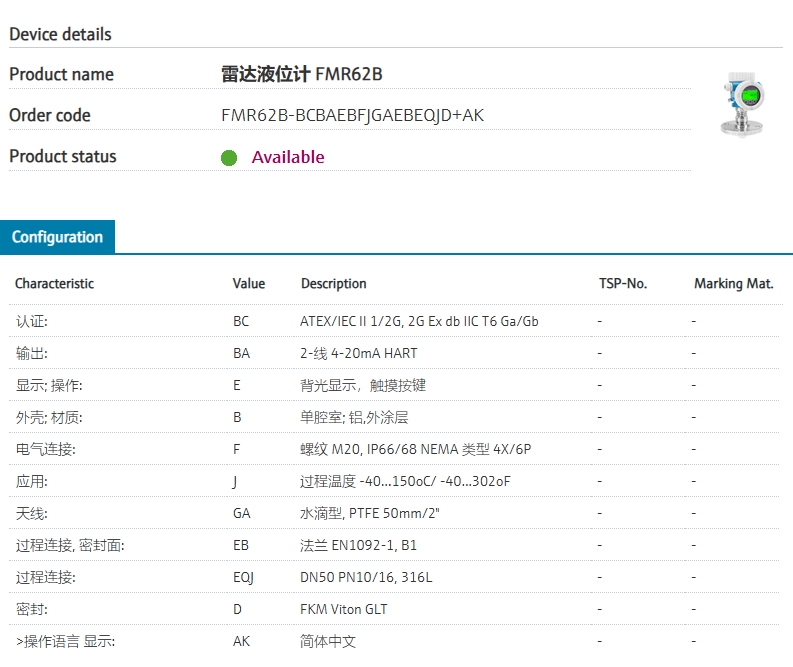Click the Characteristic column header
The width and height of the screenshot is (793, 667).
55,284
